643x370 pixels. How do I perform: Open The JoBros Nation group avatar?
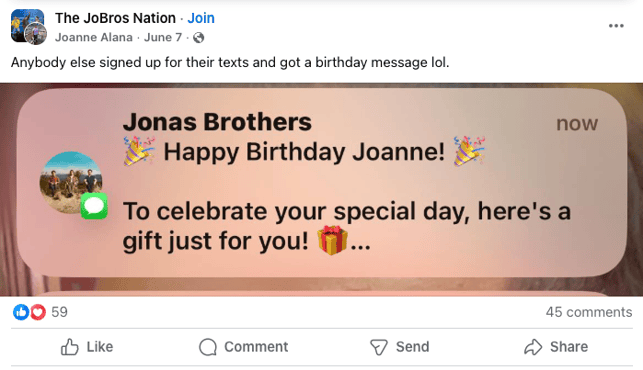click(27, 27)
